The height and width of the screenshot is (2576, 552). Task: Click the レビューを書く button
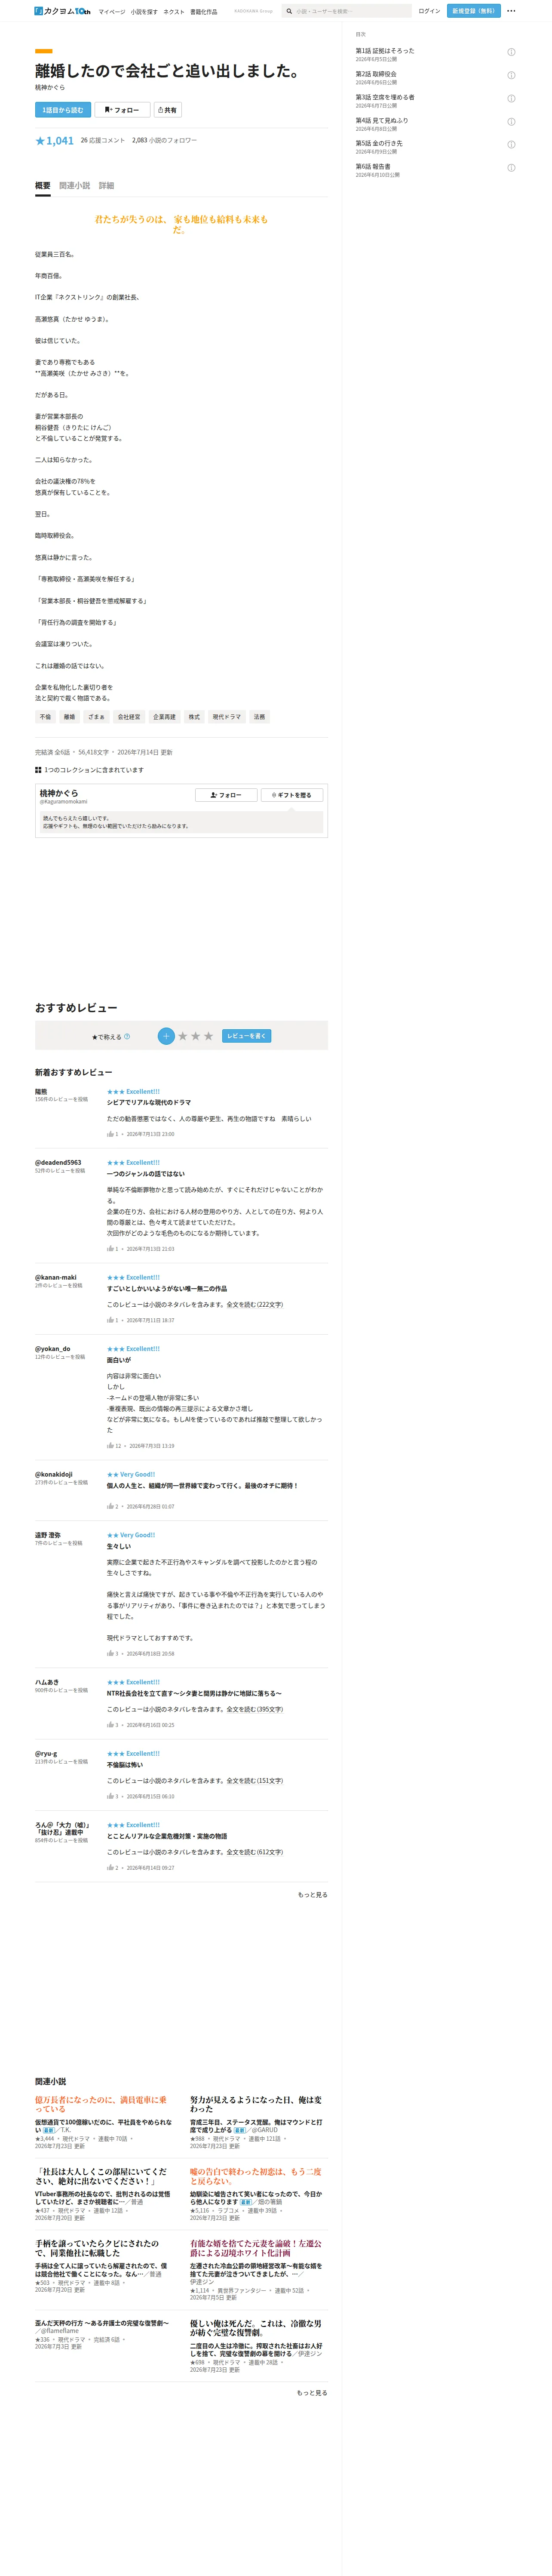click(x=246, y=1036)
